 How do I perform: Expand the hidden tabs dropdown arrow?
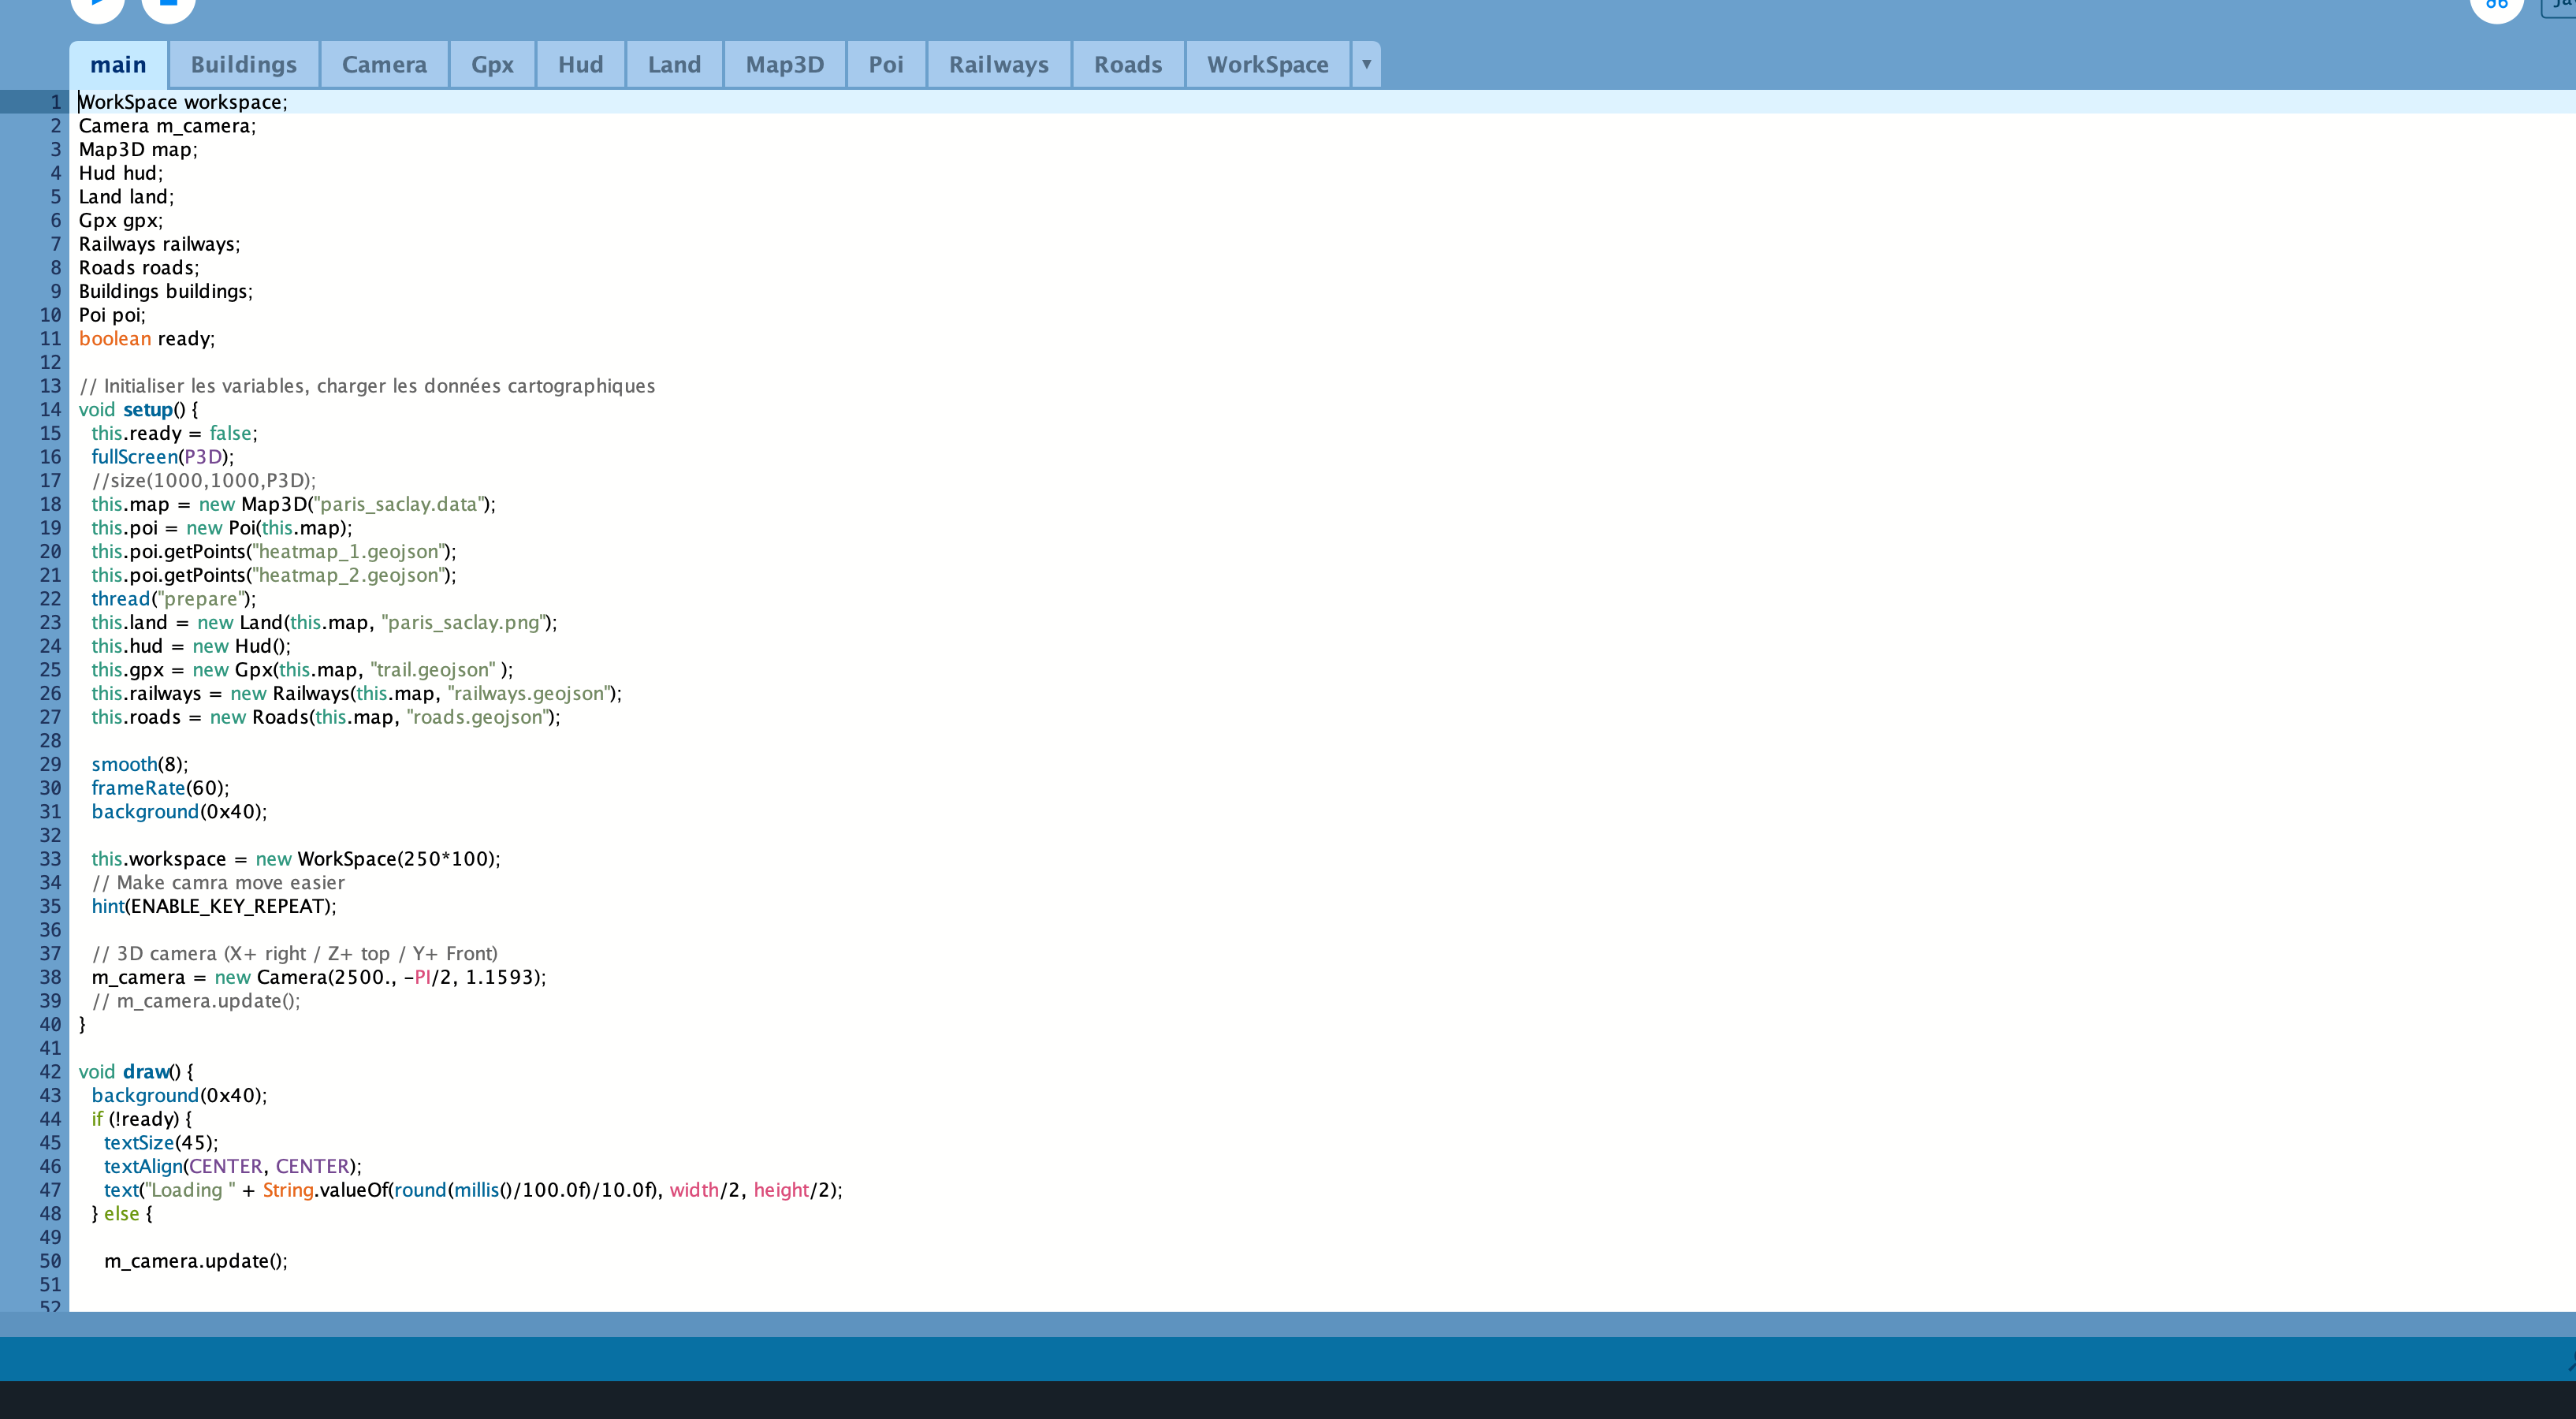[x=1366, y=65]
